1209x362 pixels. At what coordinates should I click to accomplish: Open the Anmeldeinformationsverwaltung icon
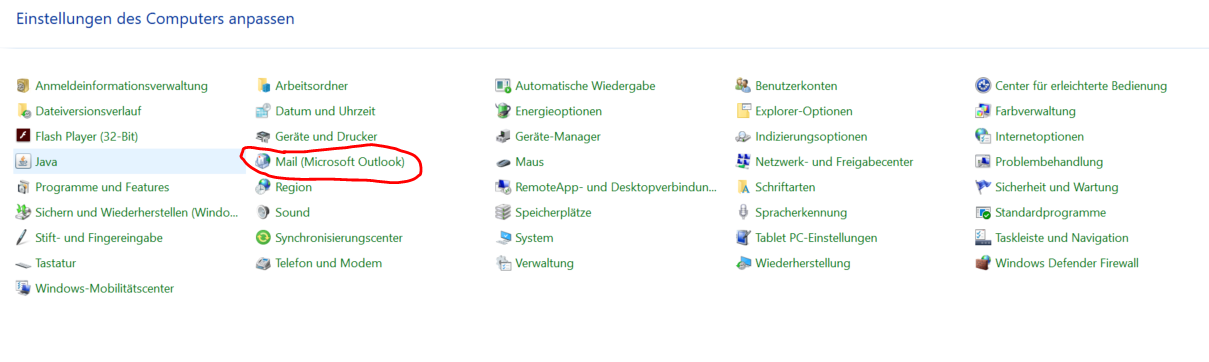pyautogui.click(x=24, y=86)
